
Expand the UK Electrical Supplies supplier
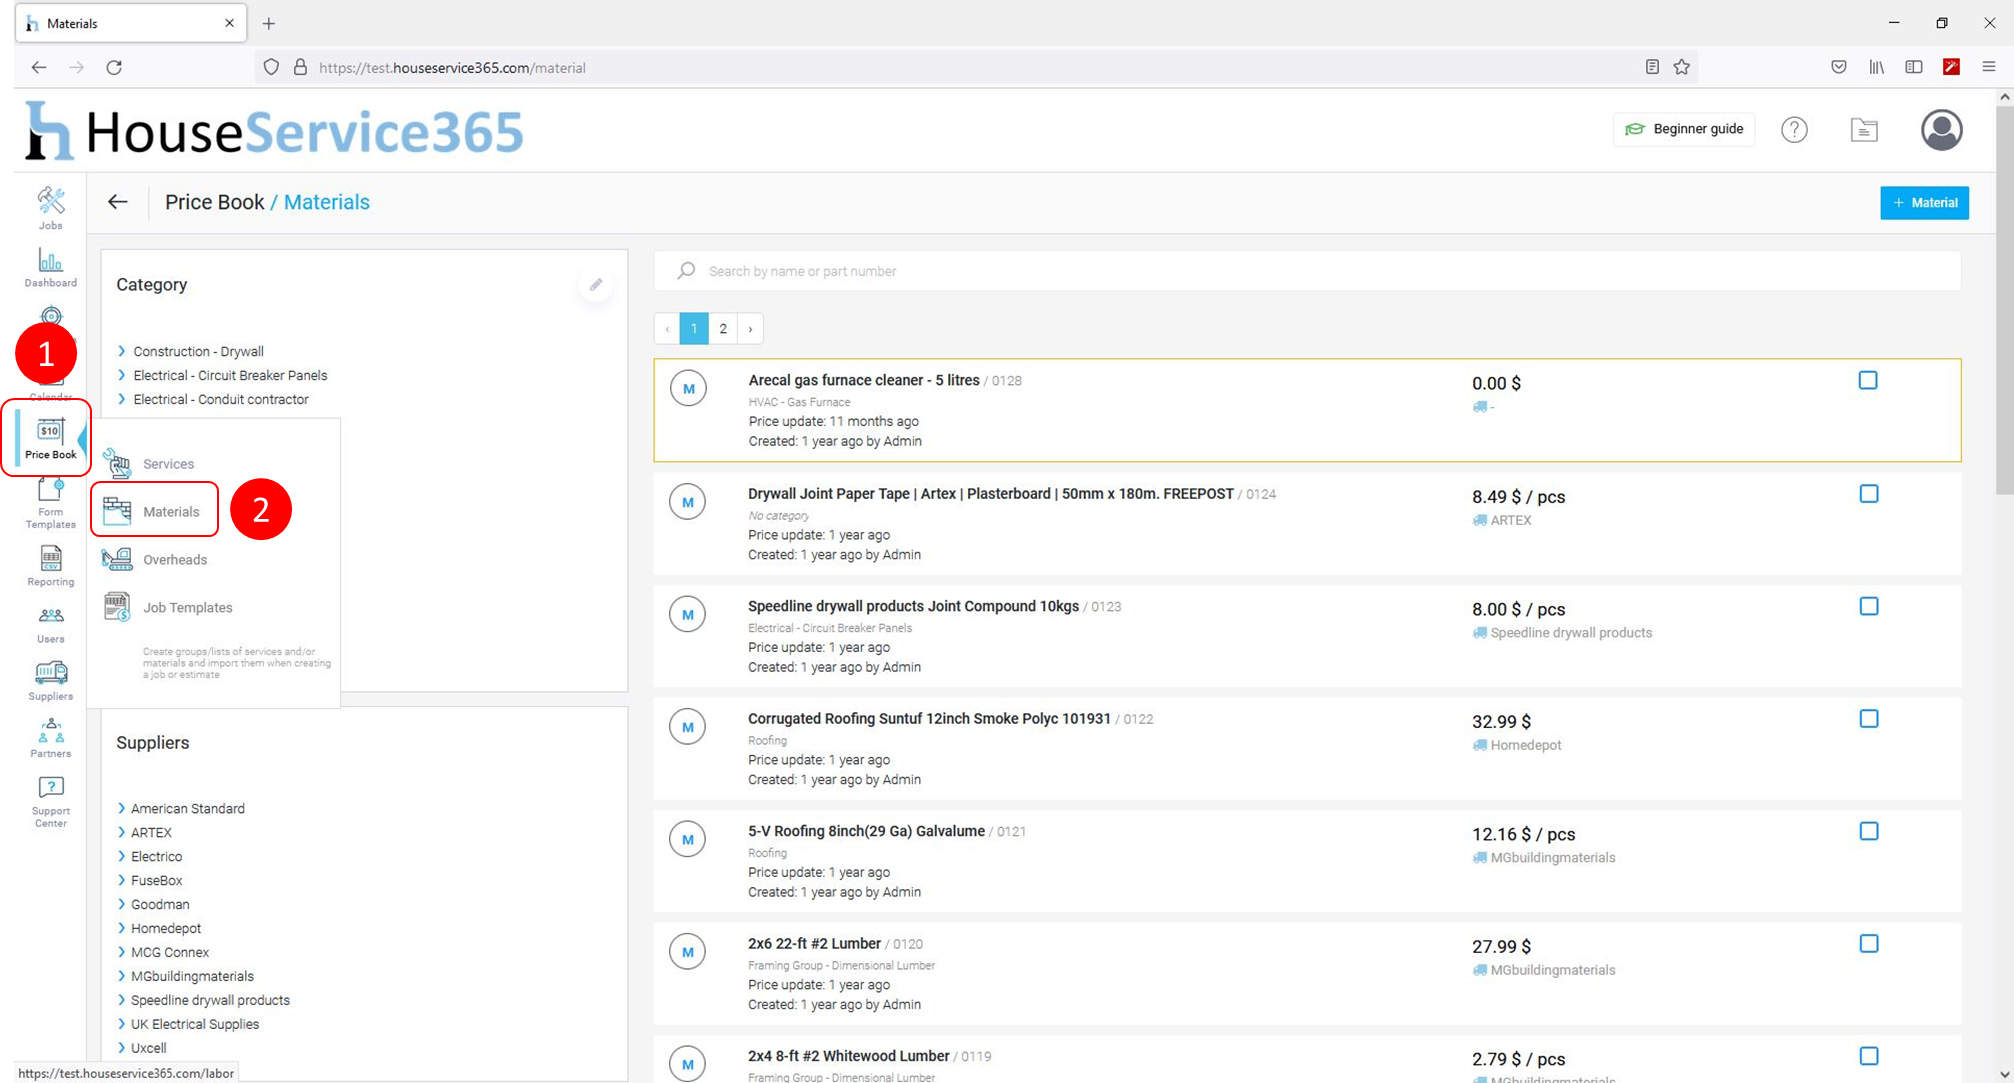point(122,1024)
